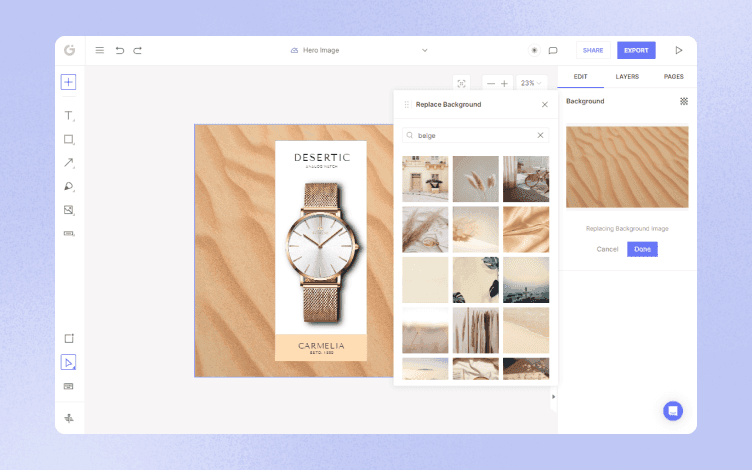752x470 pixels.
Task: Choose the dried reeds close-up thumbnail
Action: coord(476,330)
